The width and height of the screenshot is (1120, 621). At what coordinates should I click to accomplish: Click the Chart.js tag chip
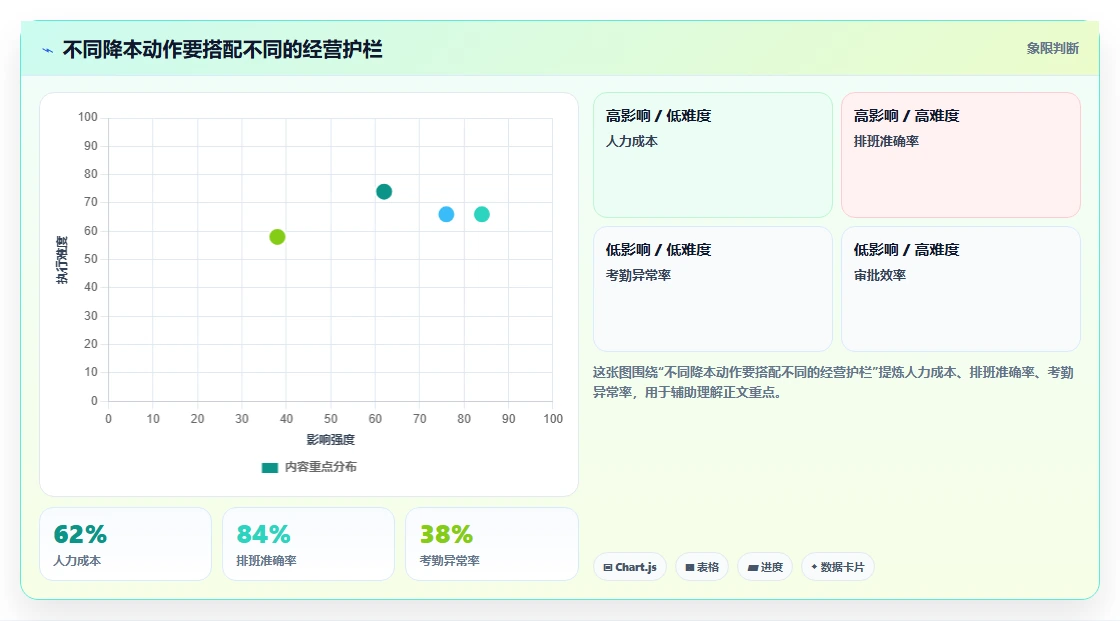(x=630, y=567)
